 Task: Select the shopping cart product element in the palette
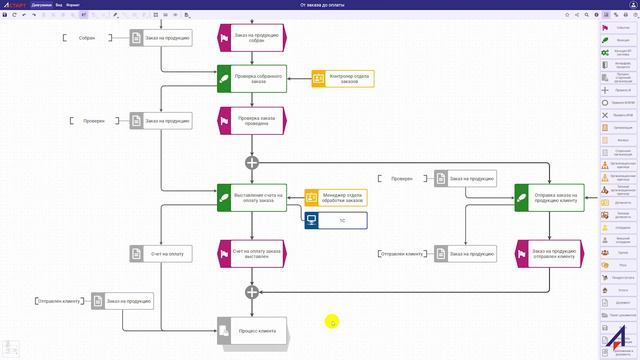coord(618,278)
